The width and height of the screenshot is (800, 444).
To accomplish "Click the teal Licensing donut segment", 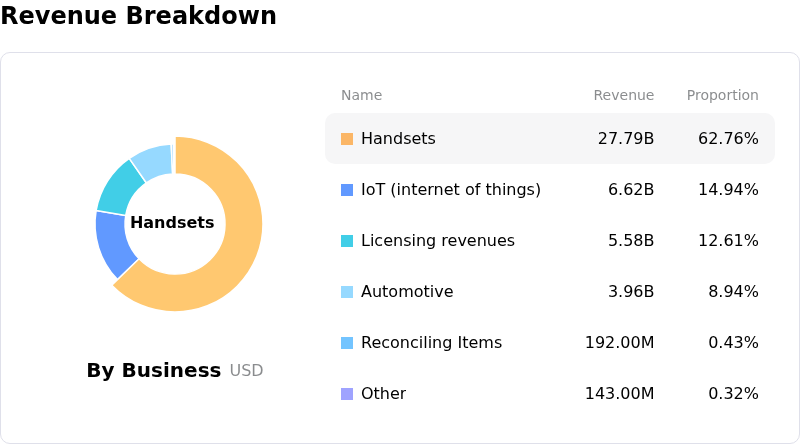I will 119,187.
